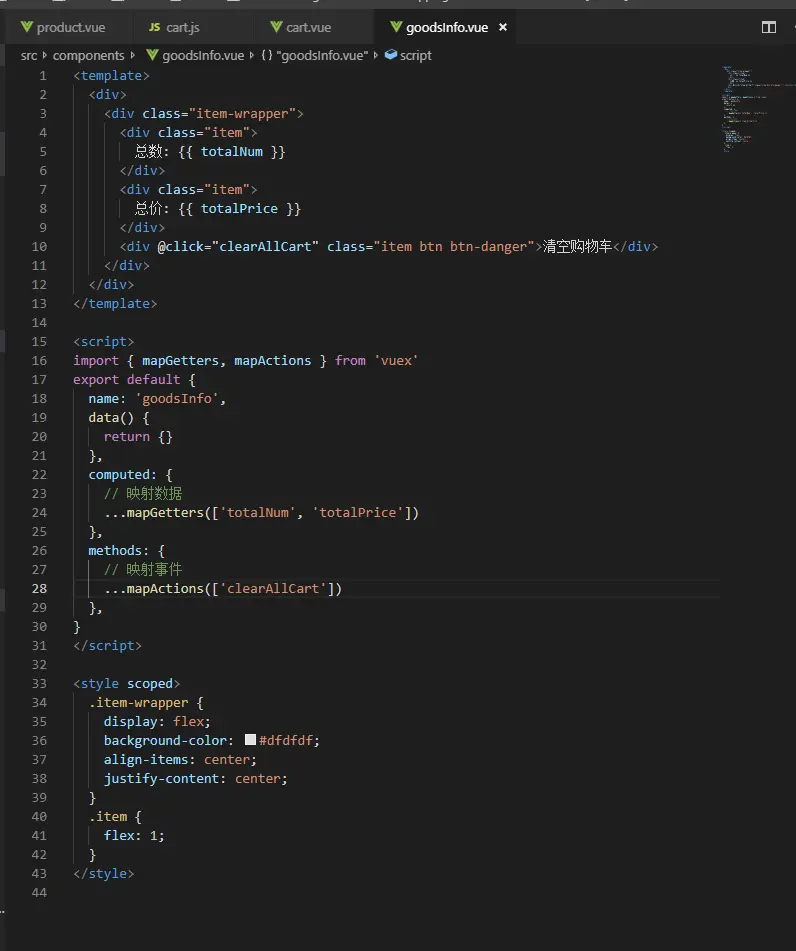Click the closing script tag
Image resolution: width=796 pixels, height=951 pixels.
point(107,645)
